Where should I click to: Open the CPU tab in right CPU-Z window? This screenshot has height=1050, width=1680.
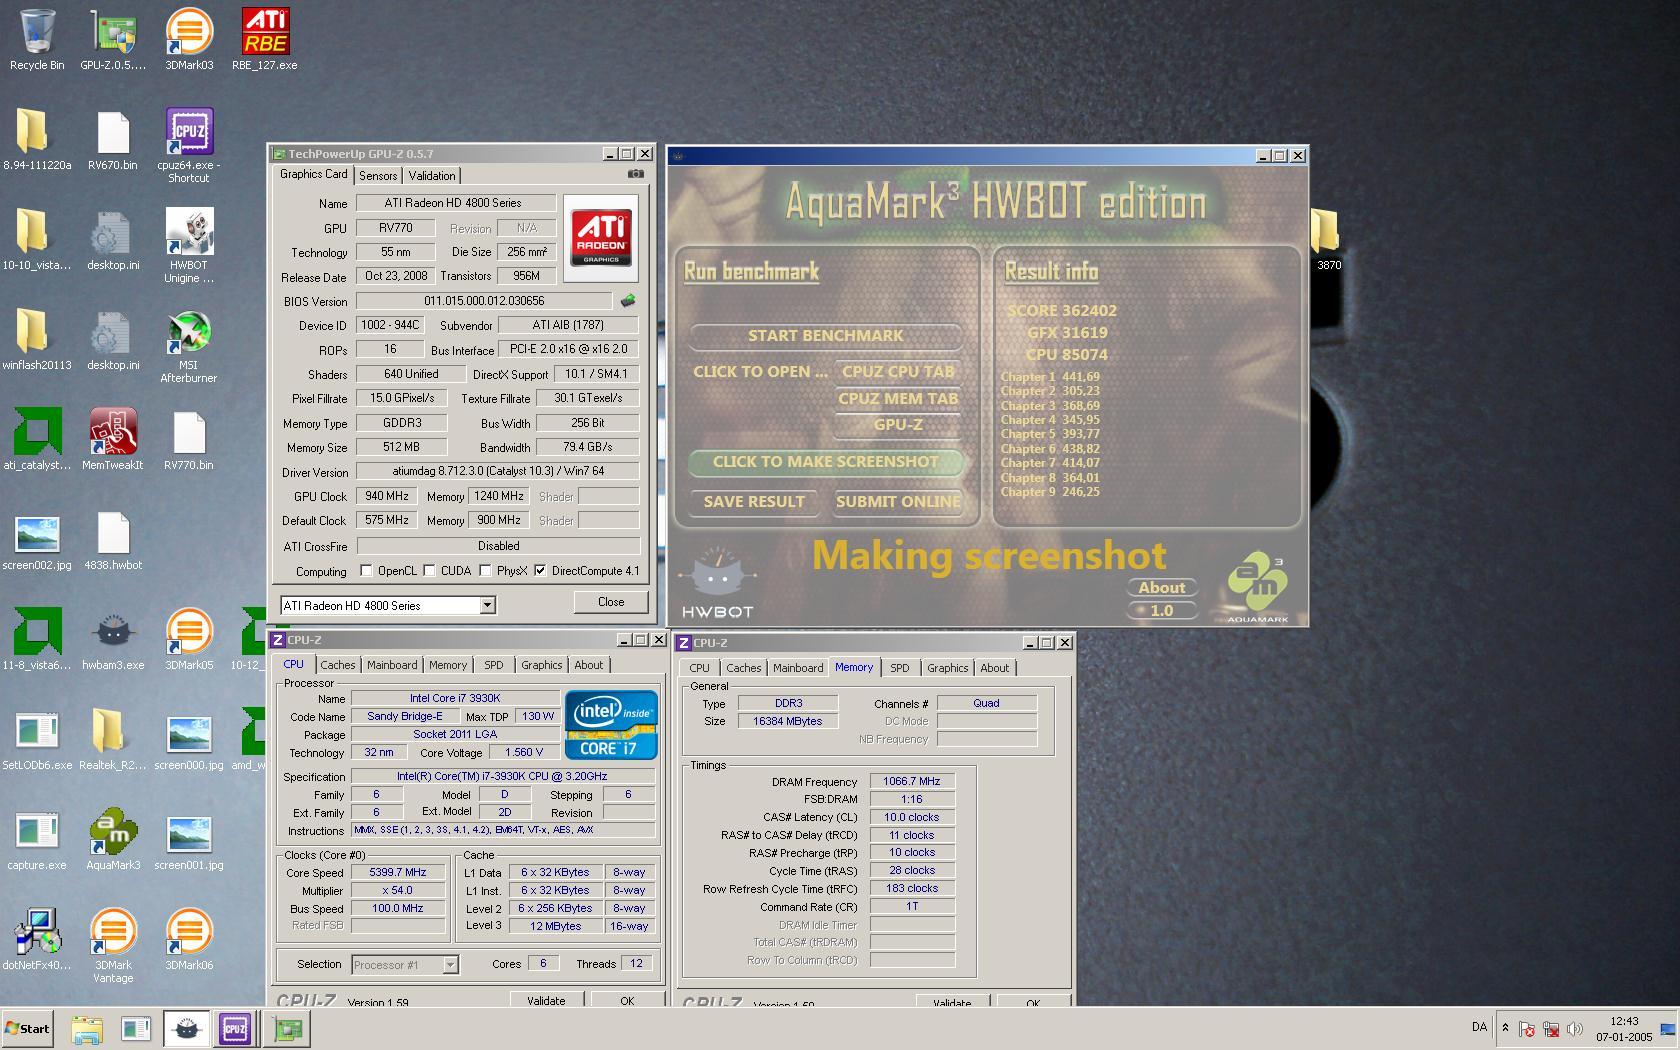coord(700,668)
